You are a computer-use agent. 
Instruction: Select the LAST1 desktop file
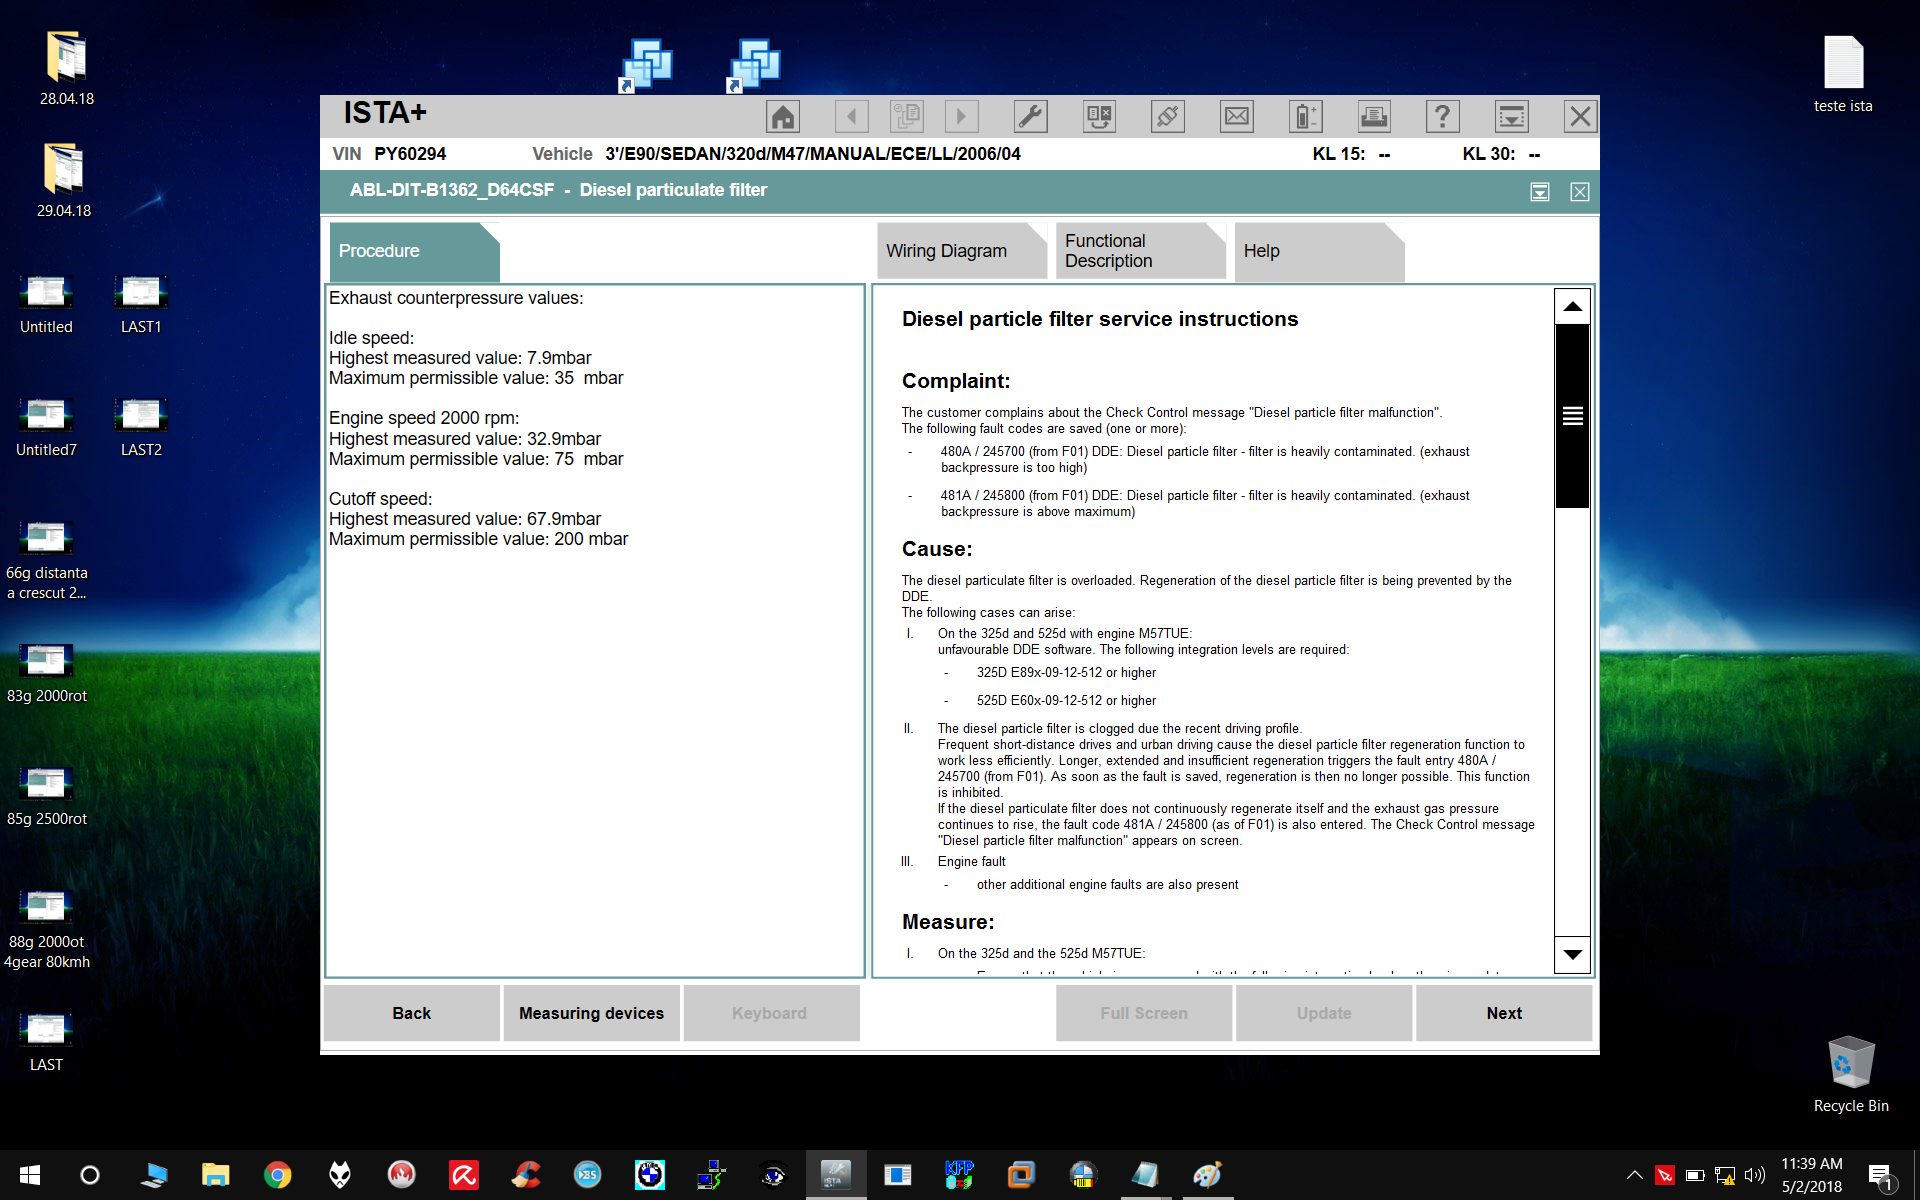pyautogui.click(x=141, y=305)
